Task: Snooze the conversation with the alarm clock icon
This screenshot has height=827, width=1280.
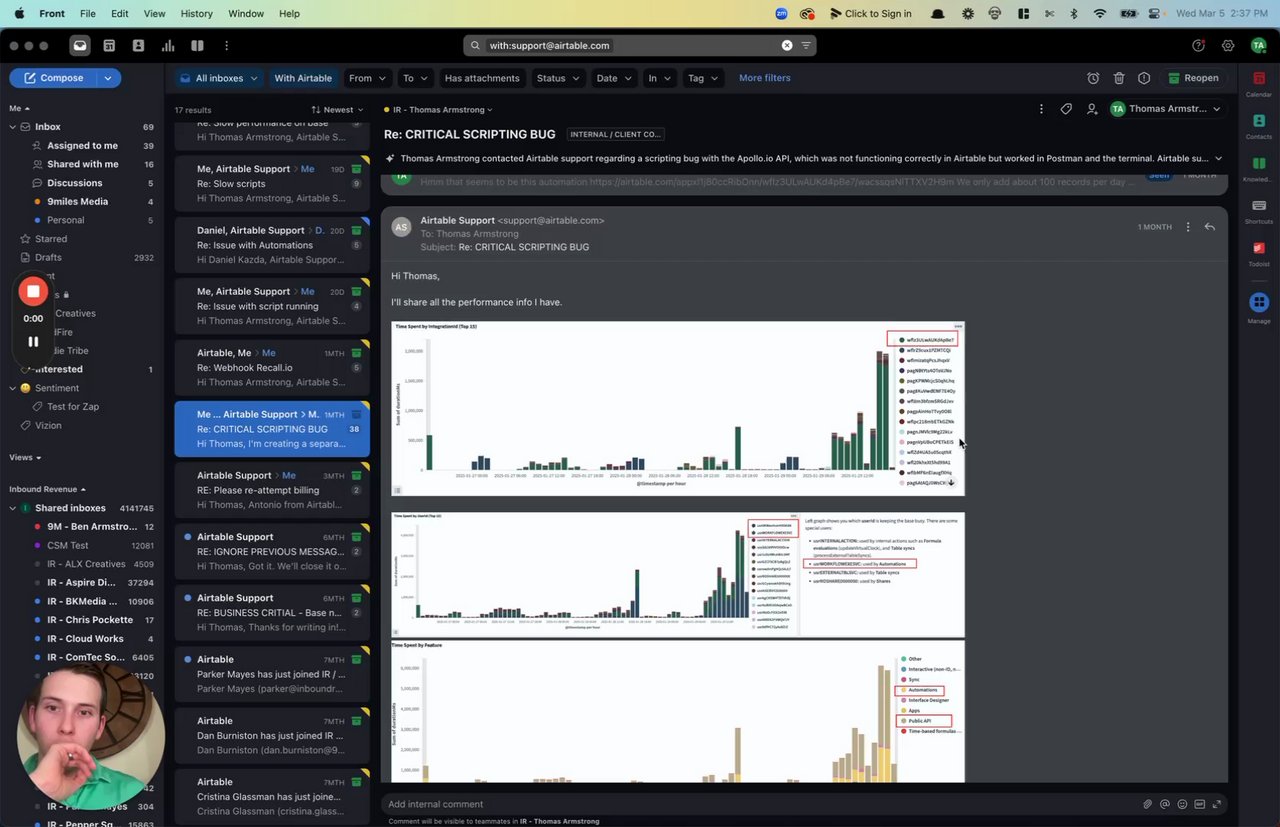Action: (1093, 78)
